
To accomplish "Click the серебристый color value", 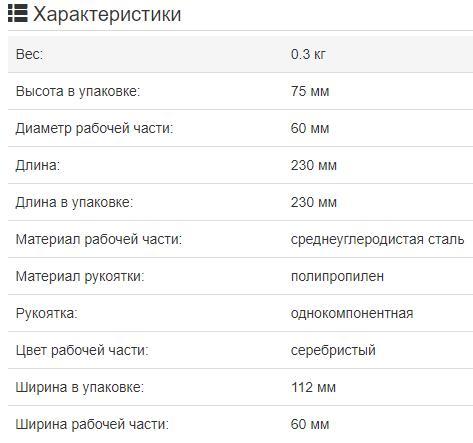I will pyautogui.click(x=333, y=350).
